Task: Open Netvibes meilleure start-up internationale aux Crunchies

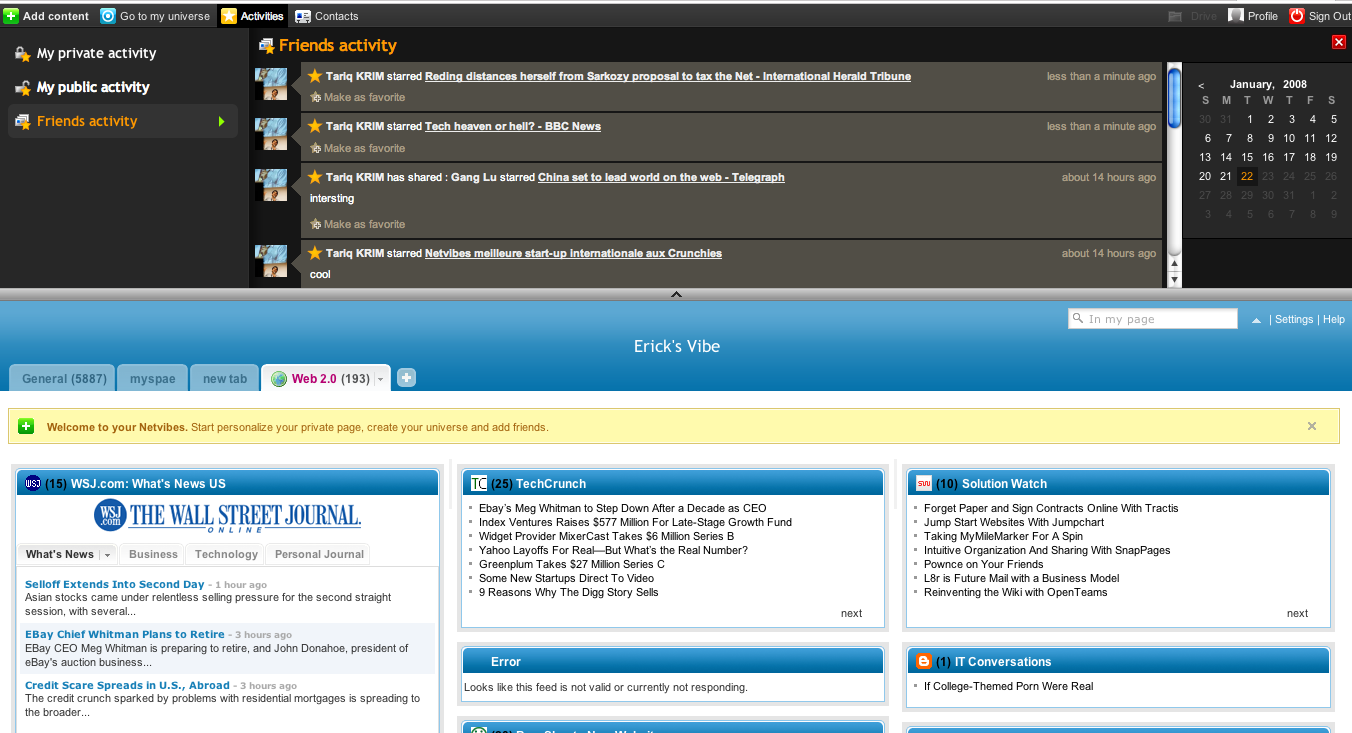Action: (573, 253)
